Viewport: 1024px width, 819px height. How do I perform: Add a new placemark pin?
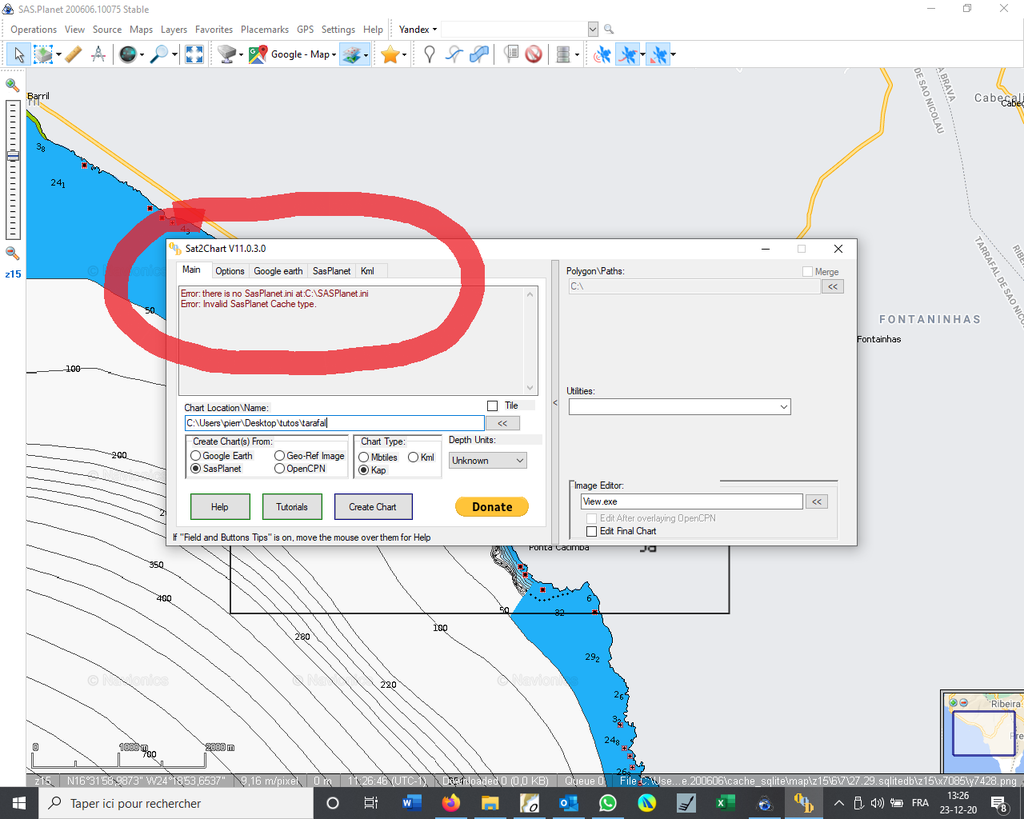[x=429, y=55]
